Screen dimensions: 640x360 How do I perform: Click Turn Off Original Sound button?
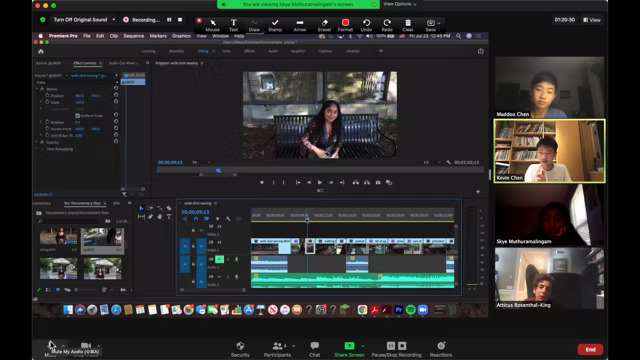click(x=80, y=20)
